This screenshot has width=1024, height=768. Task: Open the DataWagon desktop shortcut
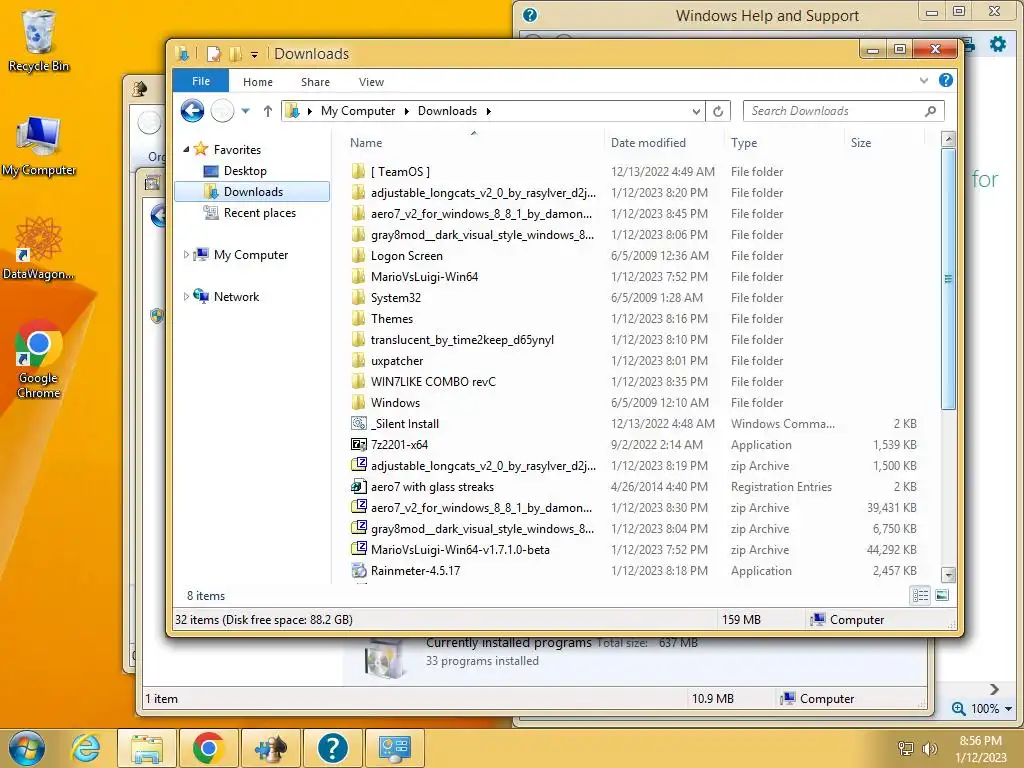point(38,249)
